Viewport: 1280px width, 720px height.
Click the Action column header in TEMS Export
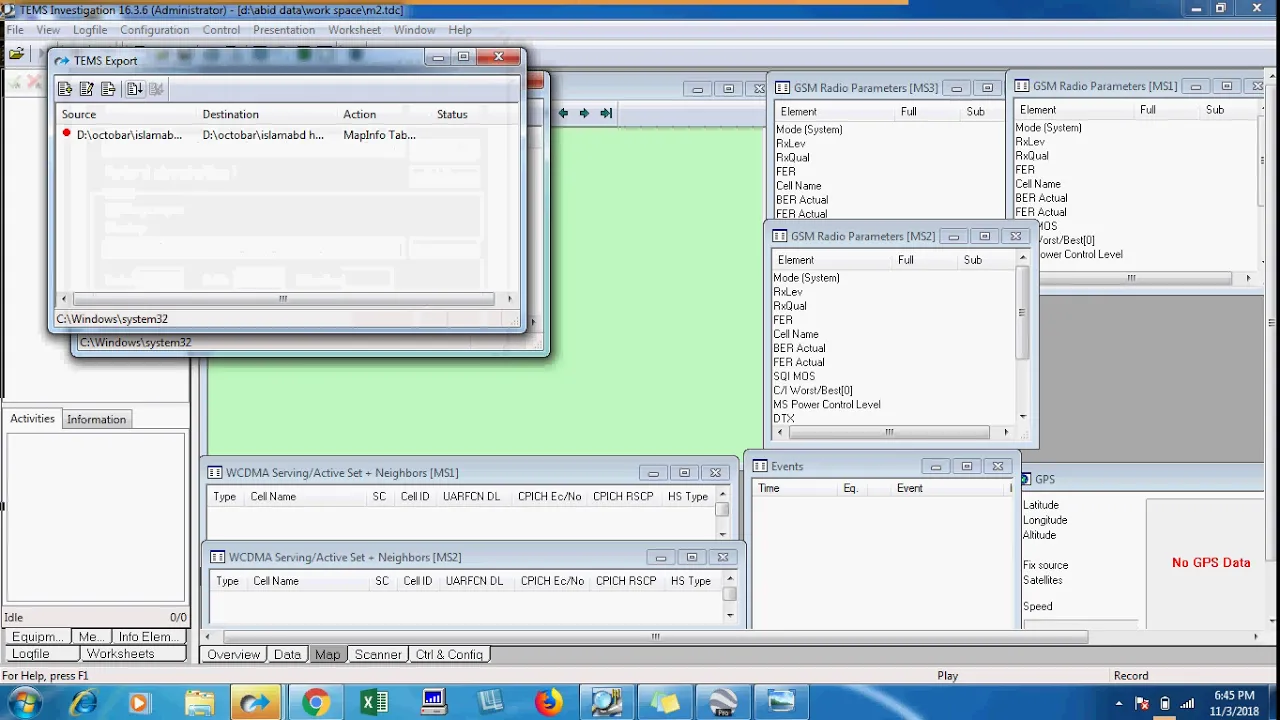coord(385,114)
